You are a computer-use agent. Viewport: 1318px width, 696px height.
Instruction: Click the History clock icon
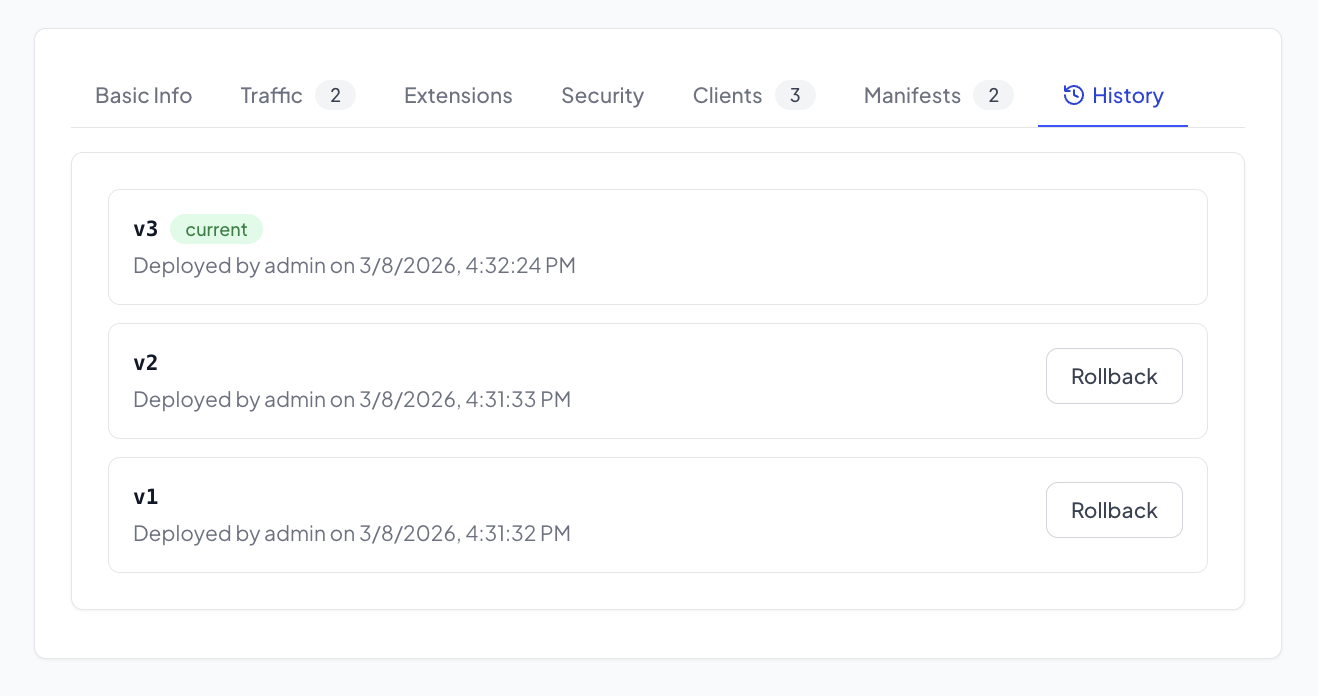coord(1073,96)
